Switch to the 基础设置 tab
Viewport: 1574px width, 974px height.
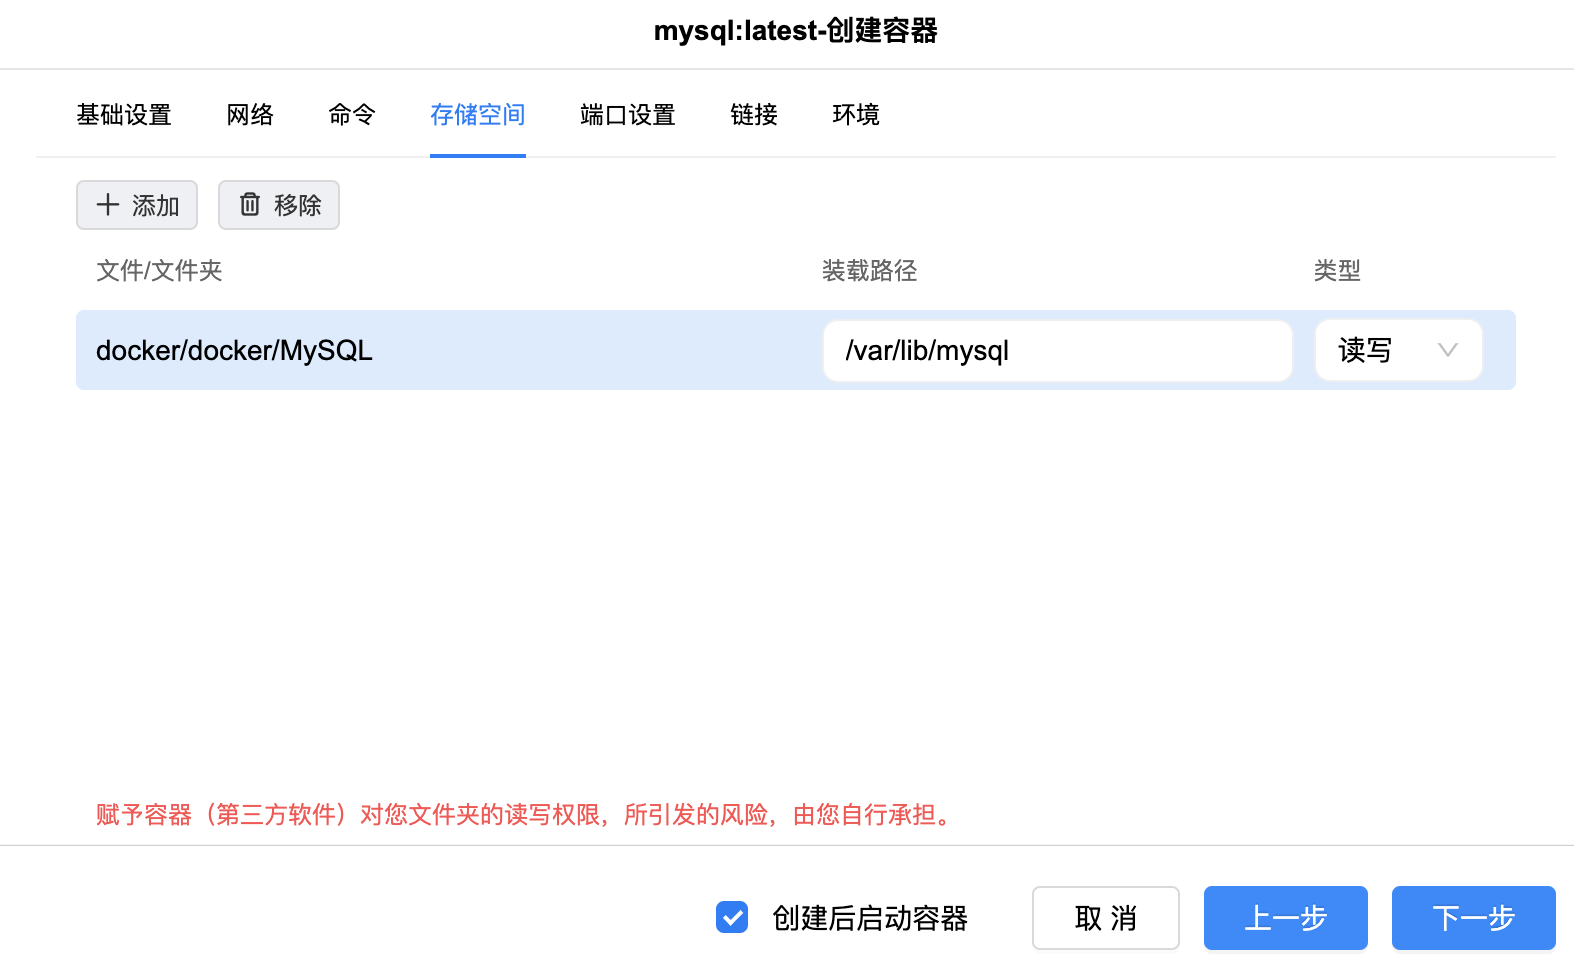(x=124, y=115)
